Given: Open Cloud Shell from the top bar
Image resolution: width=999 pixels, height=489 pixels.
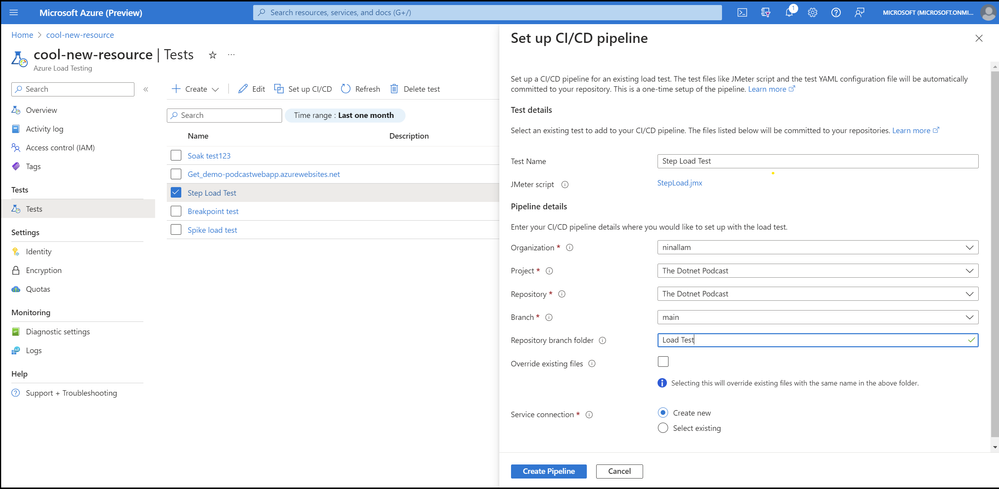Looking at the screenshot, I should pos(742,13).
